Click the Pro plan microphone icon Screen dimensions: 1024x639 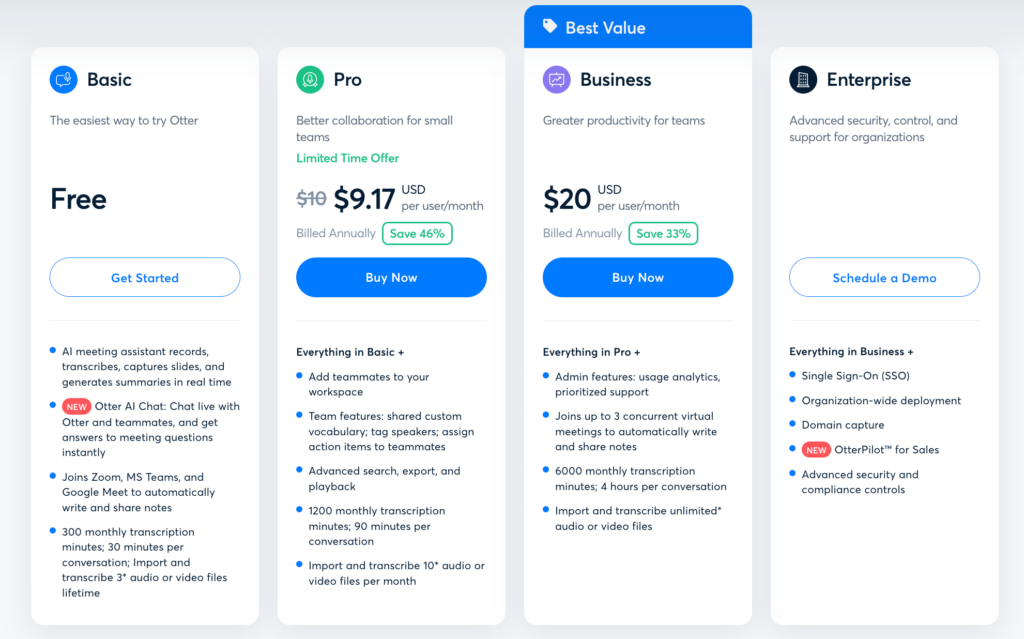(310, 80)
